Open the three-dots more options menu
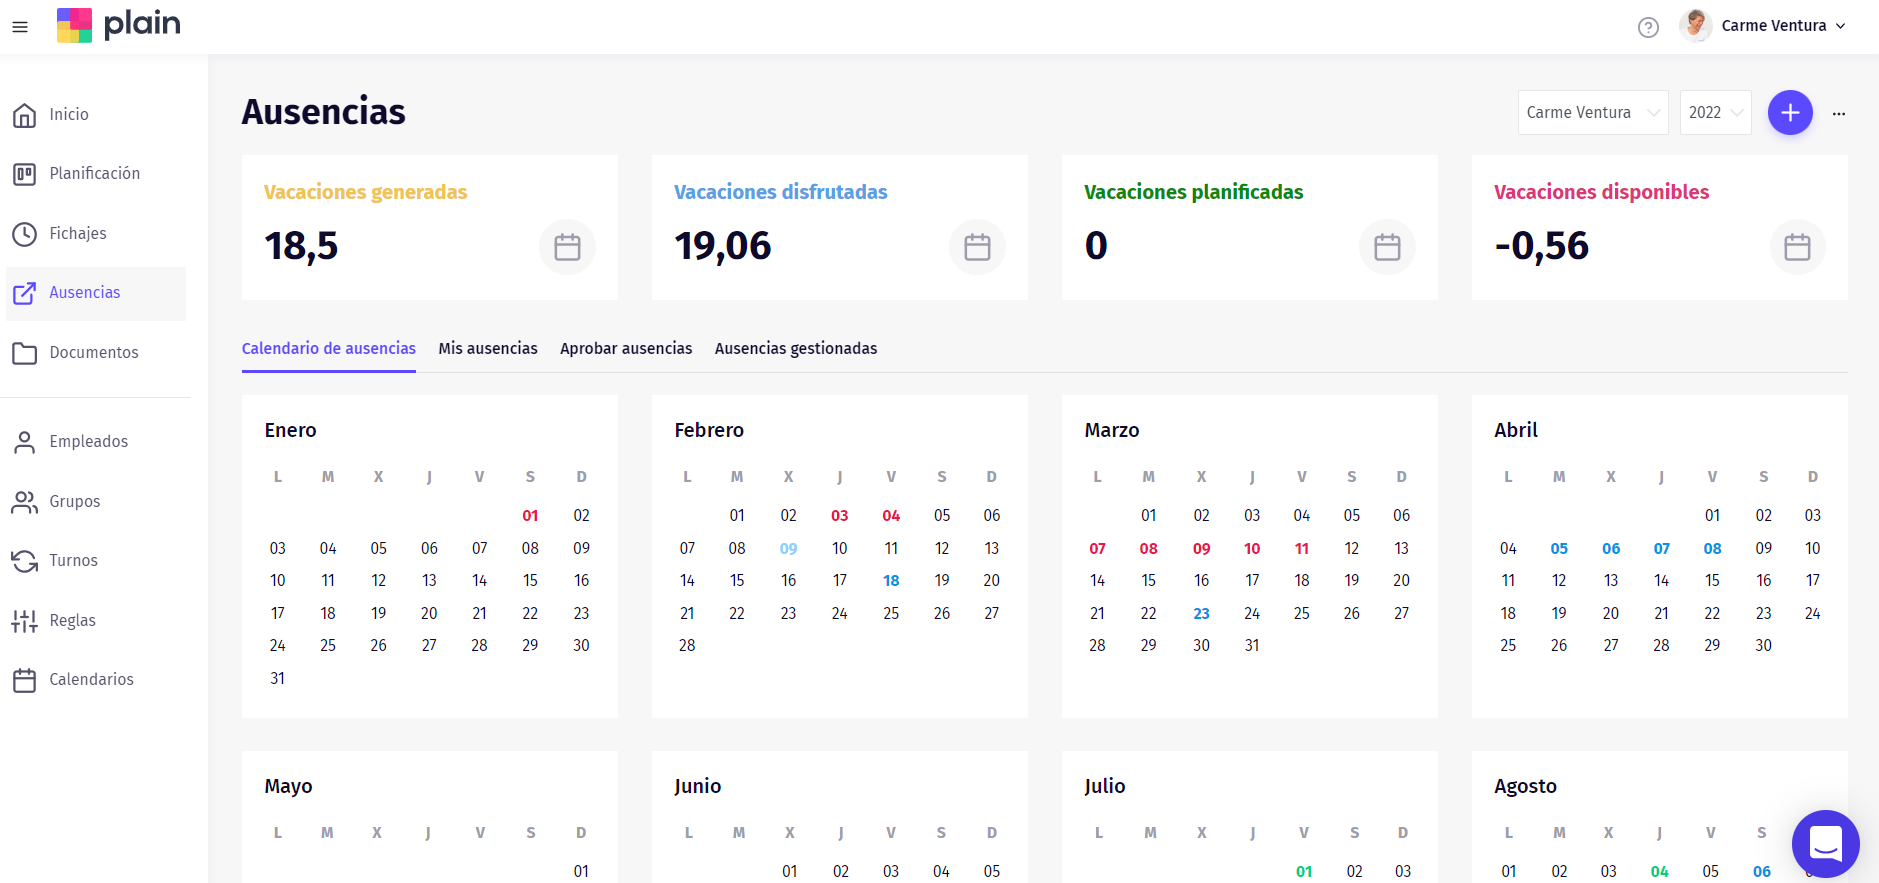This screenshot has height=883, width=1879. click(1839, 114)
